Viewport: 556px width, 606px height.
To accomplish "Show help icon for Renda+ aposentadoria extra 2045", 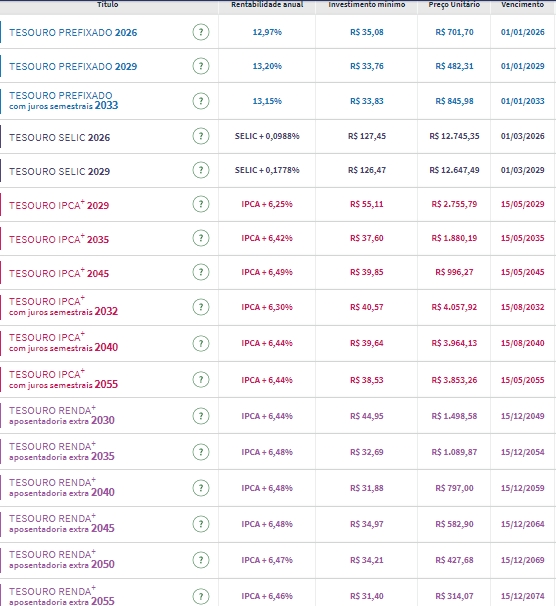I will pyautogui.click(x=201, y=524).
